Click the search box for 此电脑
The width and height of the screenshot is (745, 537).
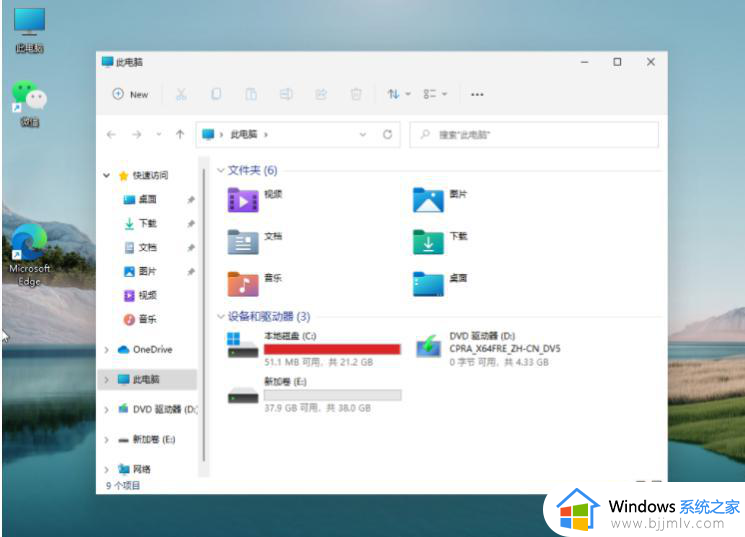coord(534,134)
